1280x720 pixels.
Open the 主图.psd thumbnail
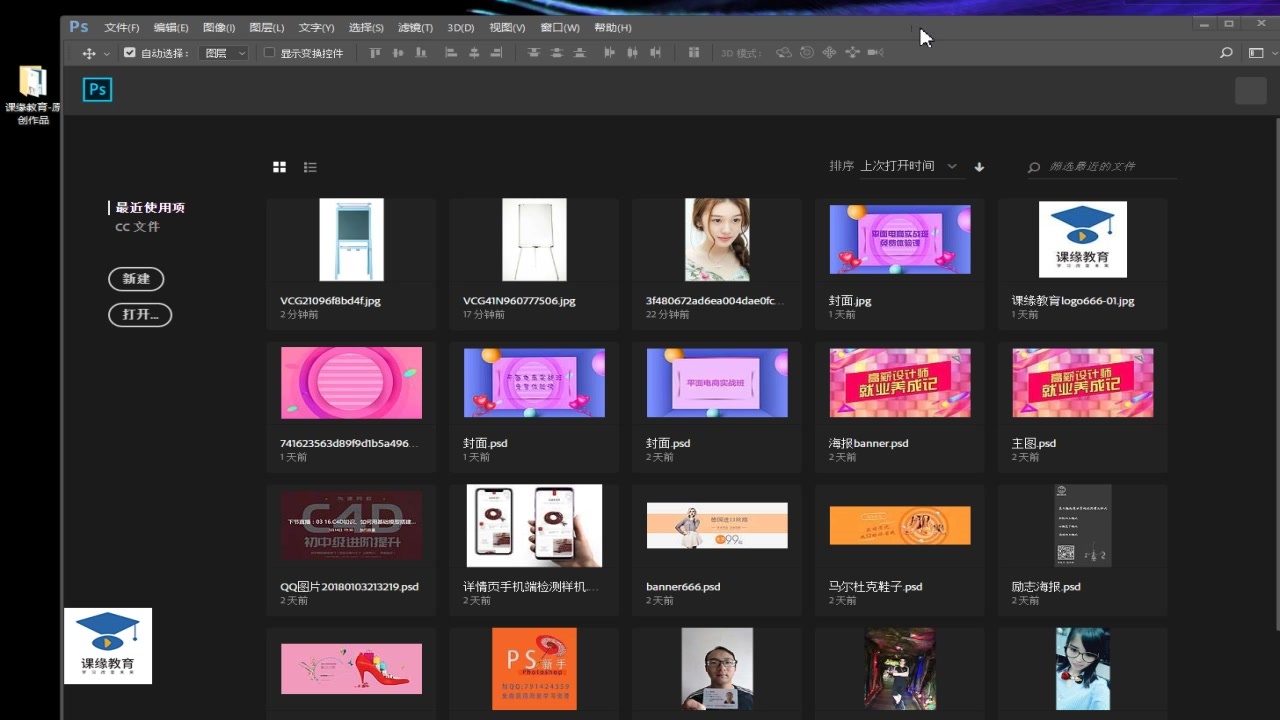pos(1083,383)
